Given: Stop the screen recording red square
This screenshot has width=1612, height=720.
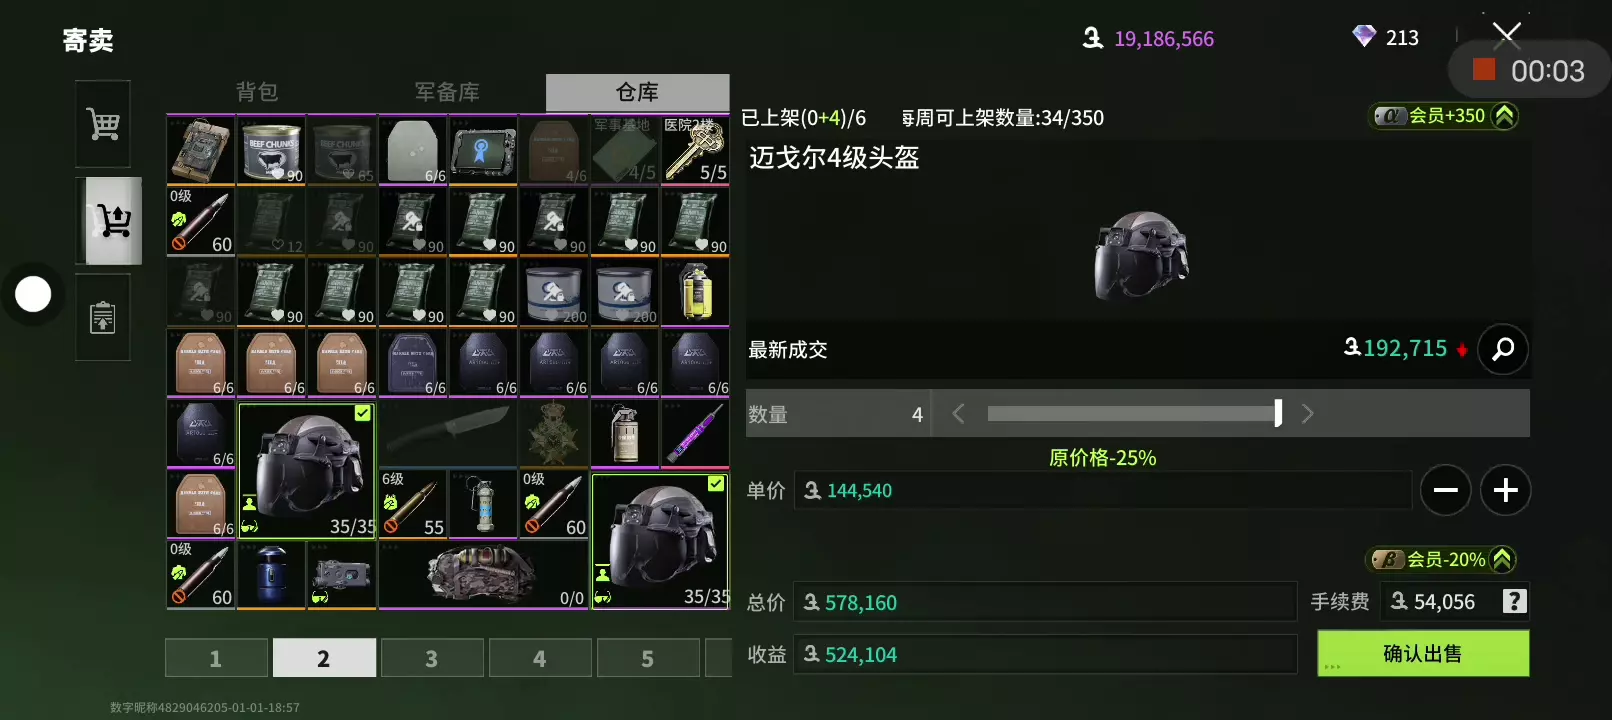Looking at the screenshot, I should [1484, 70].
